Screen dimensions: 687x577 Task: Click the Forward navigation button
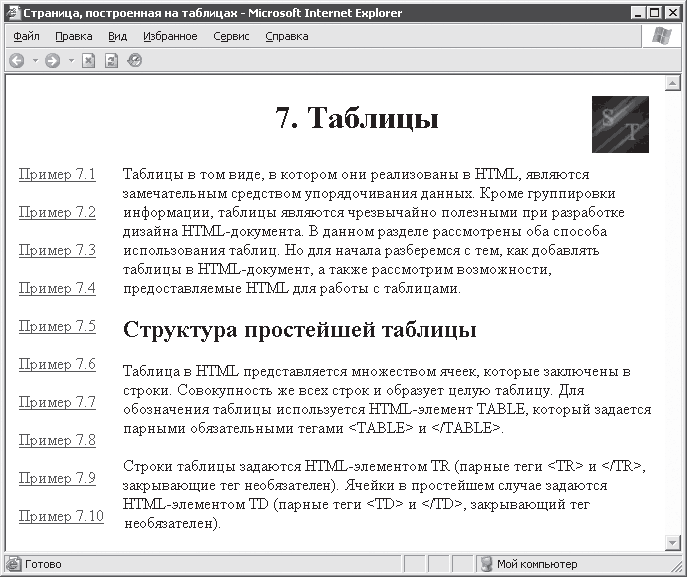52,60
